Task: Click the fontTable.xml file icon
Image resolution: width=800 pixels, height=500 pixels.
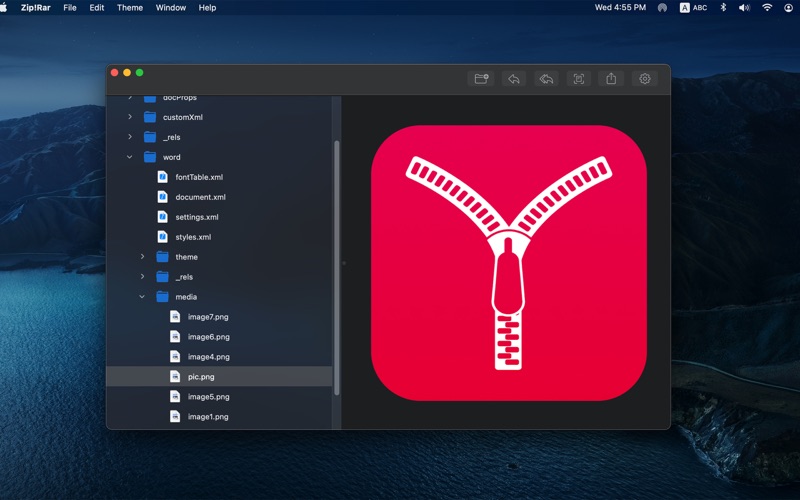Action: click(x=162, y=177)
